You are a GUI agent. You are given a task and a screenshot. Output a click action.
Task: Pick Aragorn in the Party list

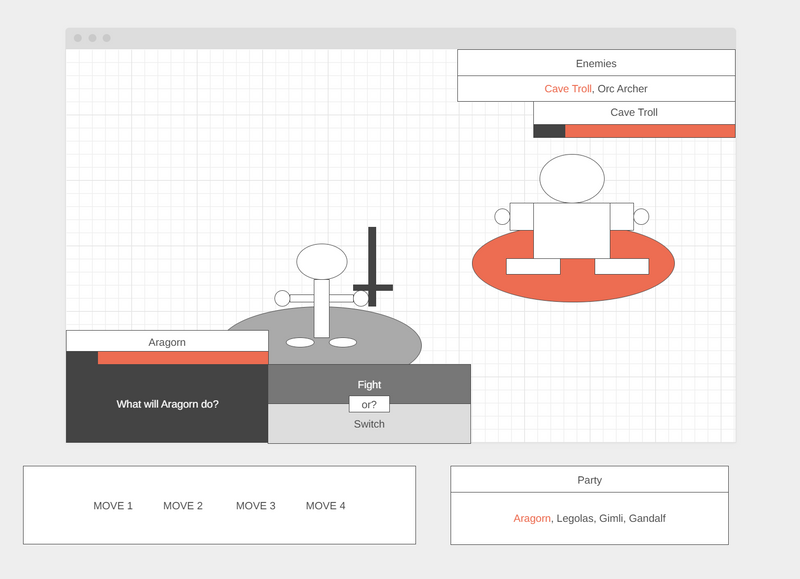point(532,518)
